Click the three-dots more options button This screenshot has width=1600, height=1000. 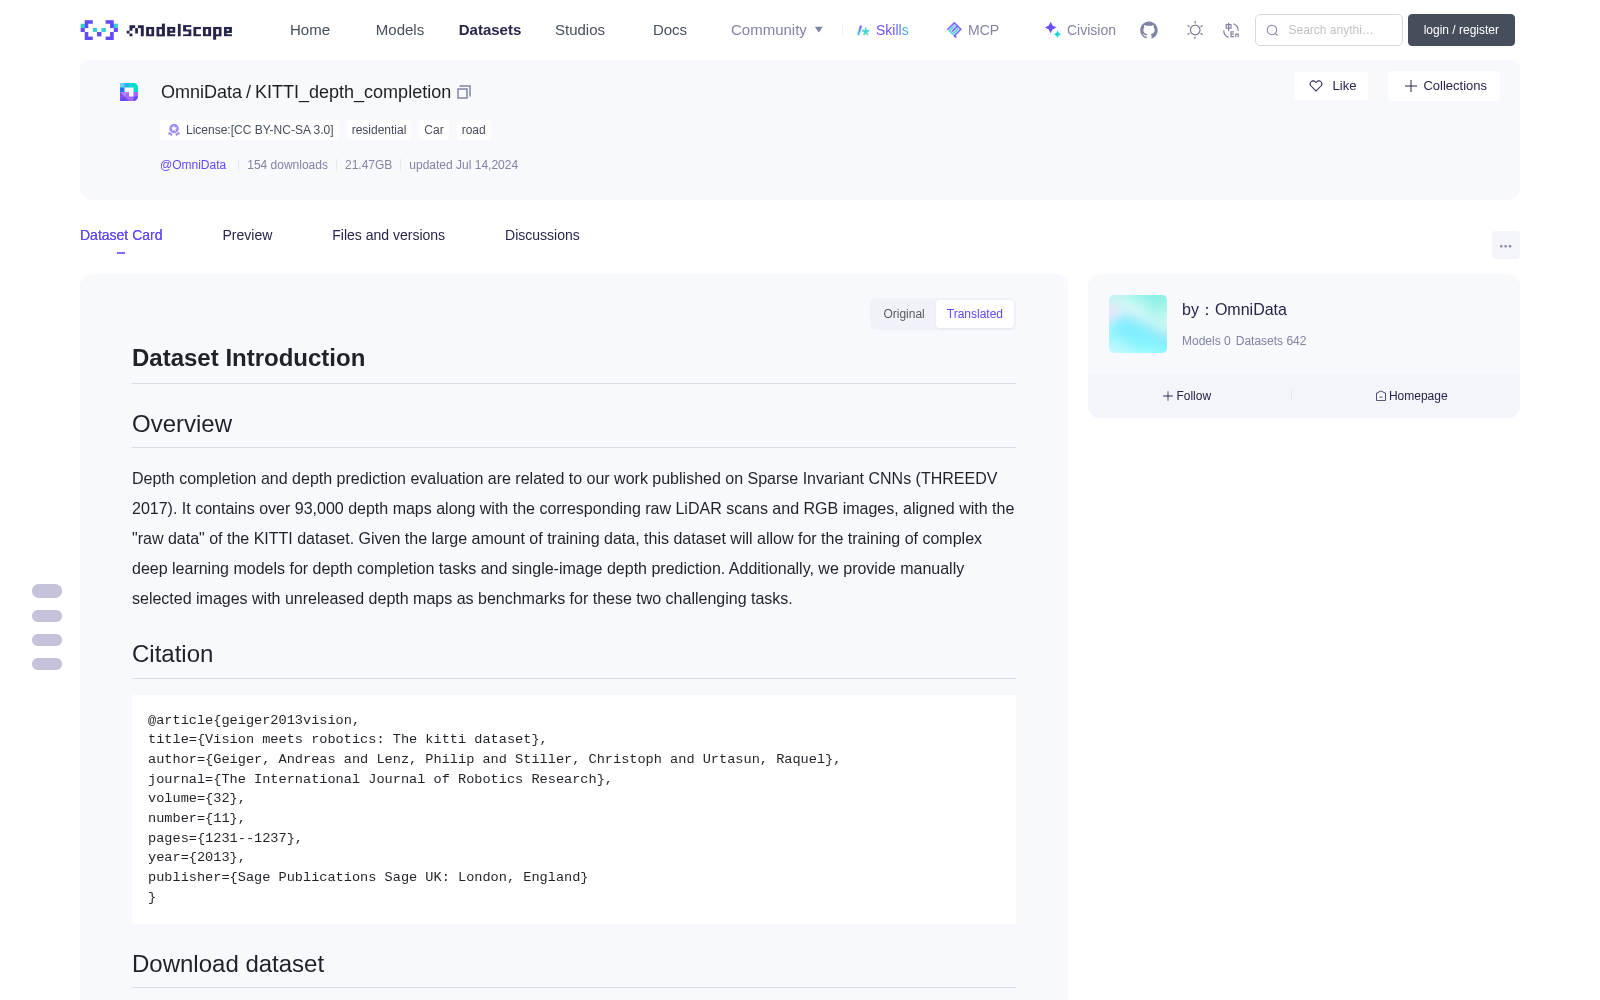tap(1506, 245)
